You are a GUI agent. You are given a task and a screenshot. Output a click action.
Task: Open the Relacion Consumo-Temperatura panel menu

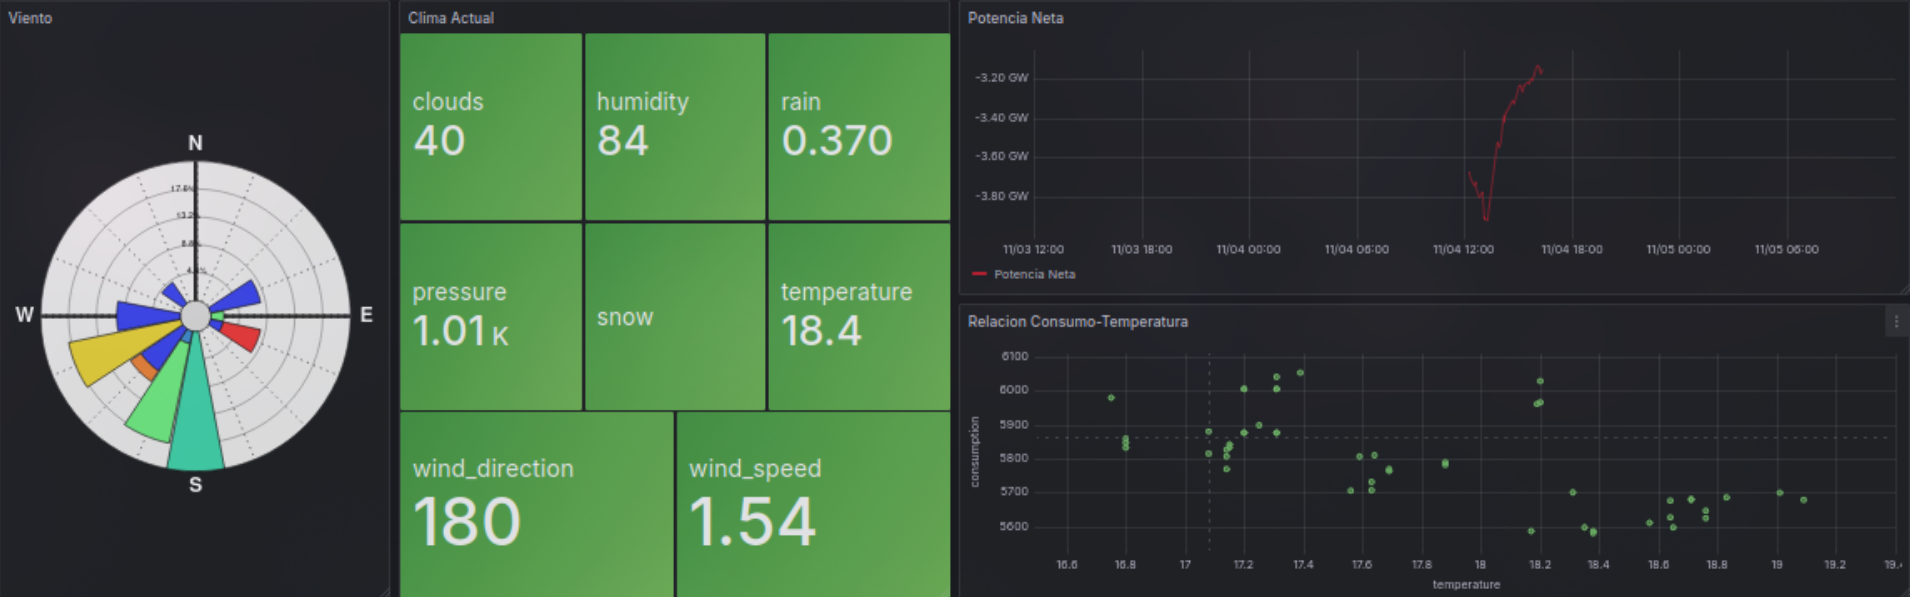tap(1896, 322)
